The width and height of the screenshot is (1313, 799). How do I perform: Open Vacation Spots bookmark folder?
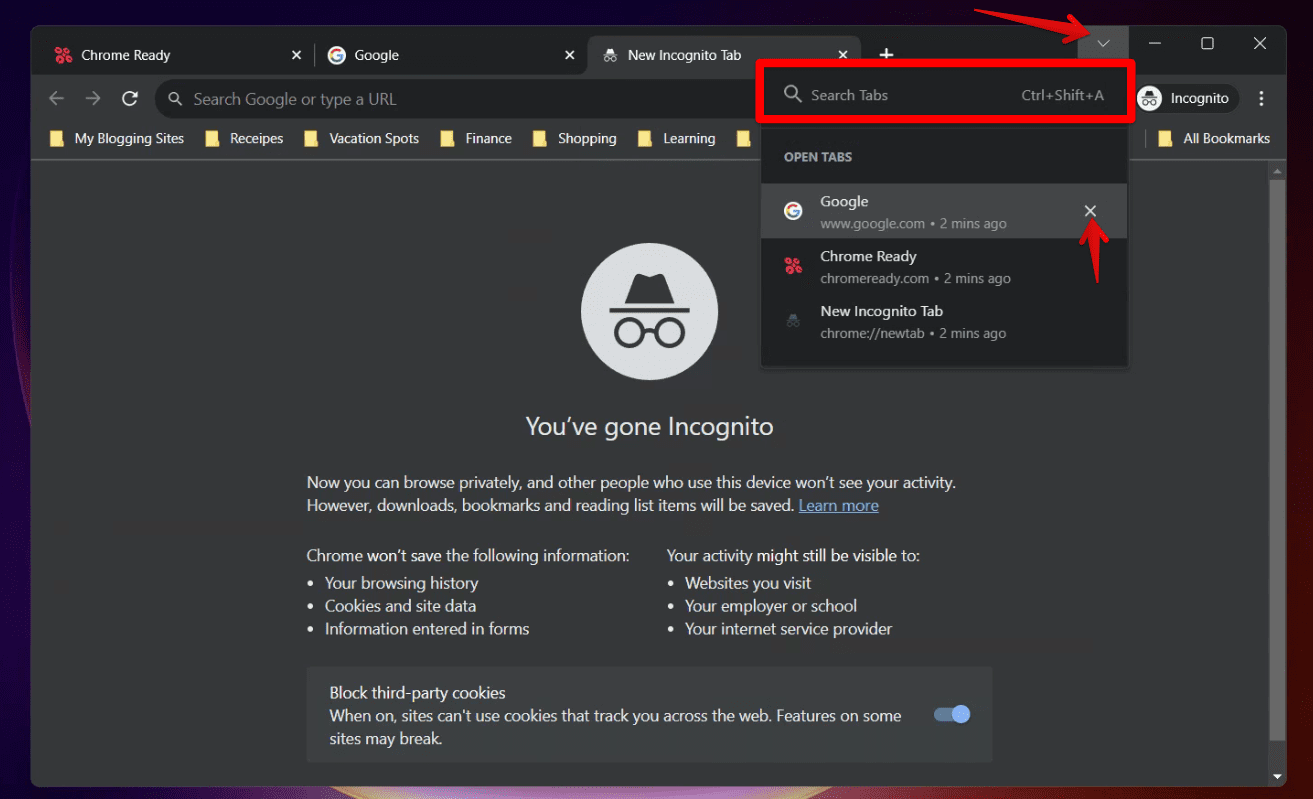coord(361,139)
